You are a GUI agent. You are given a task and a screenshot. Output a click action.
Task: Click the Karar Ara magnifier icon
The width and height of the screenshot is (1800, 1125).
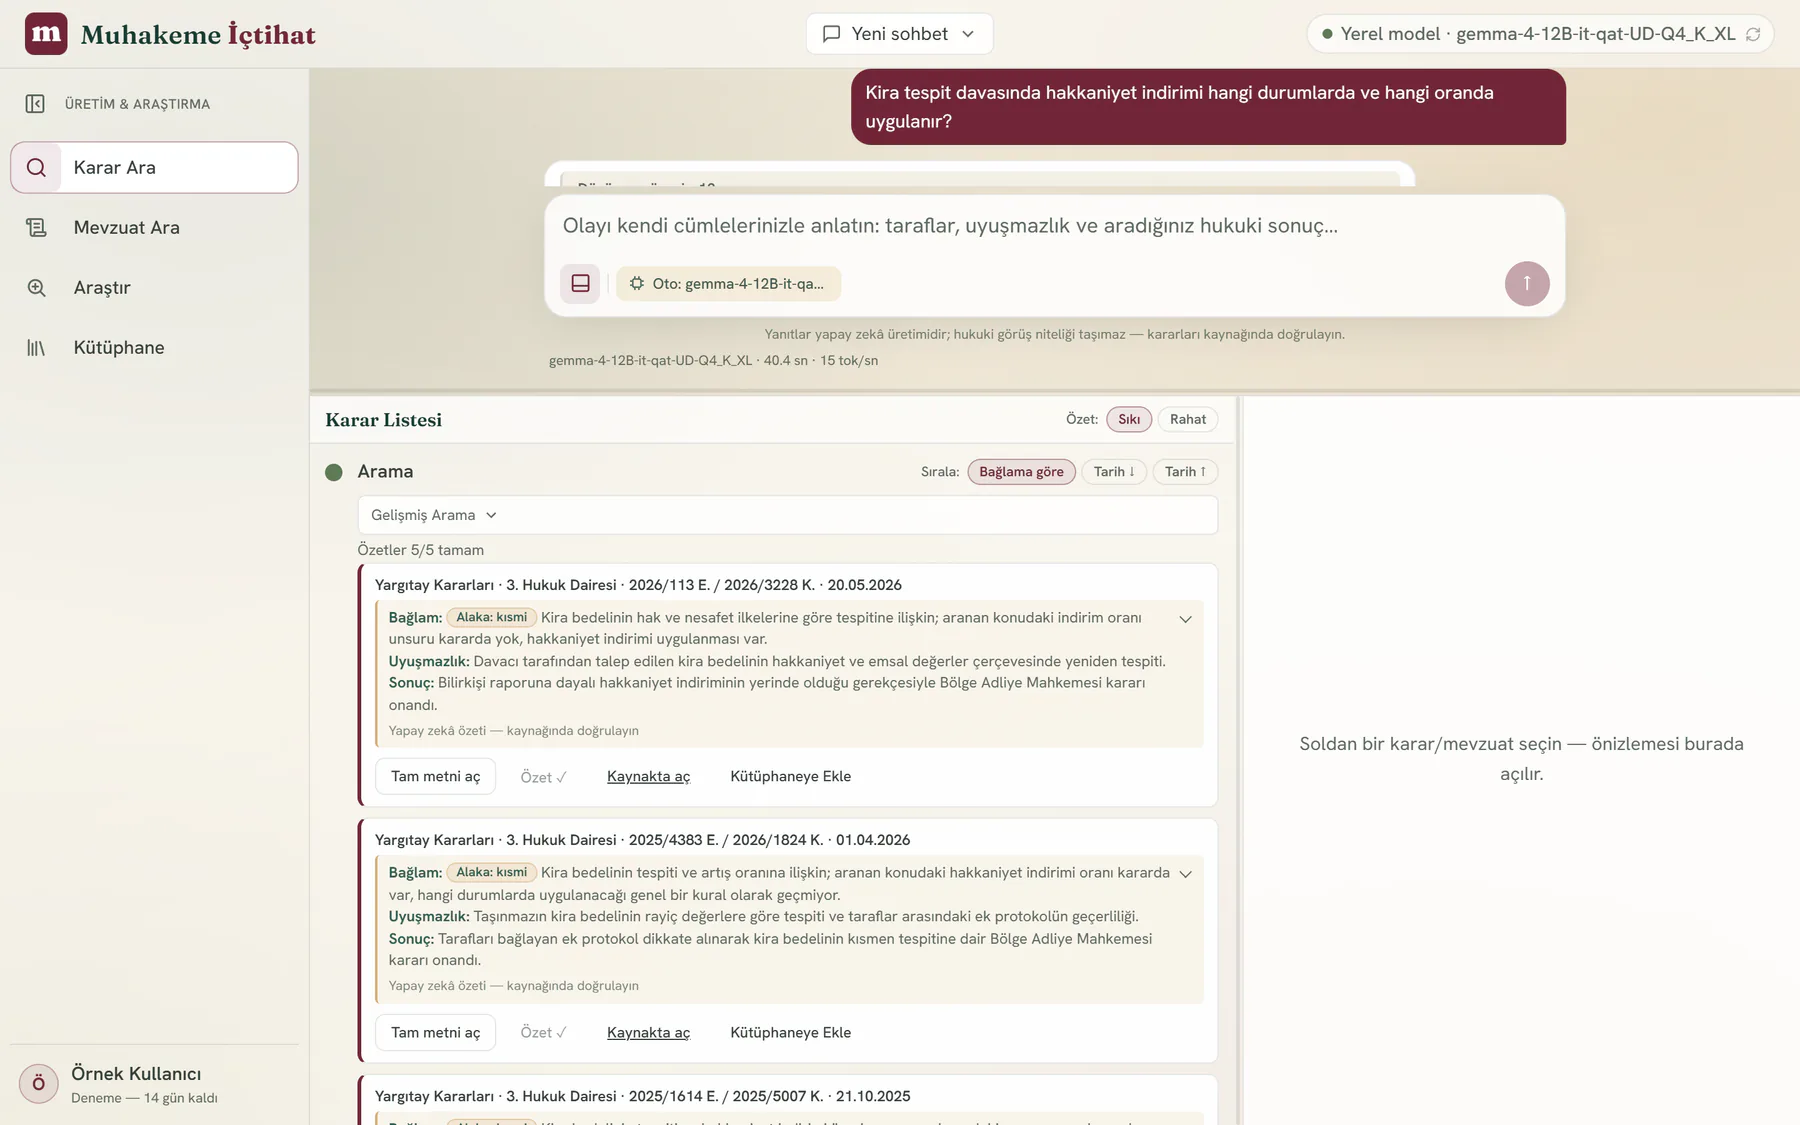pos(37,167)
